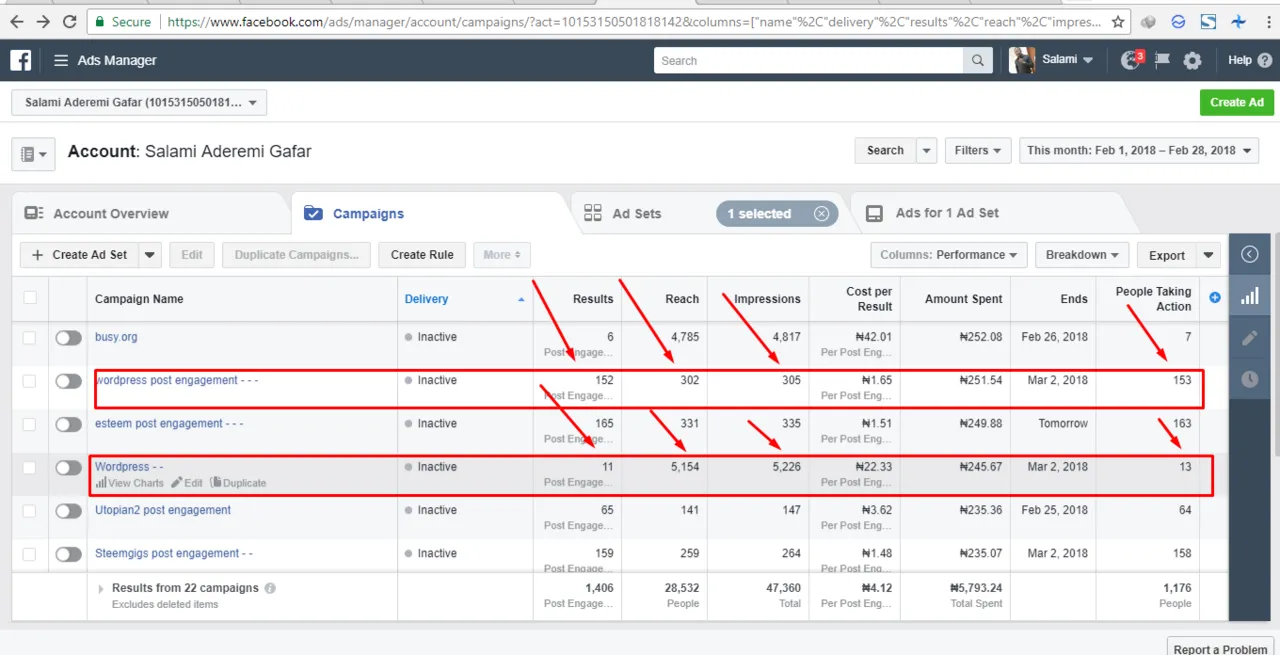The image size is (1280, 655).
Task: Open the account tree view icon button
Action: [x=33, y=154]
